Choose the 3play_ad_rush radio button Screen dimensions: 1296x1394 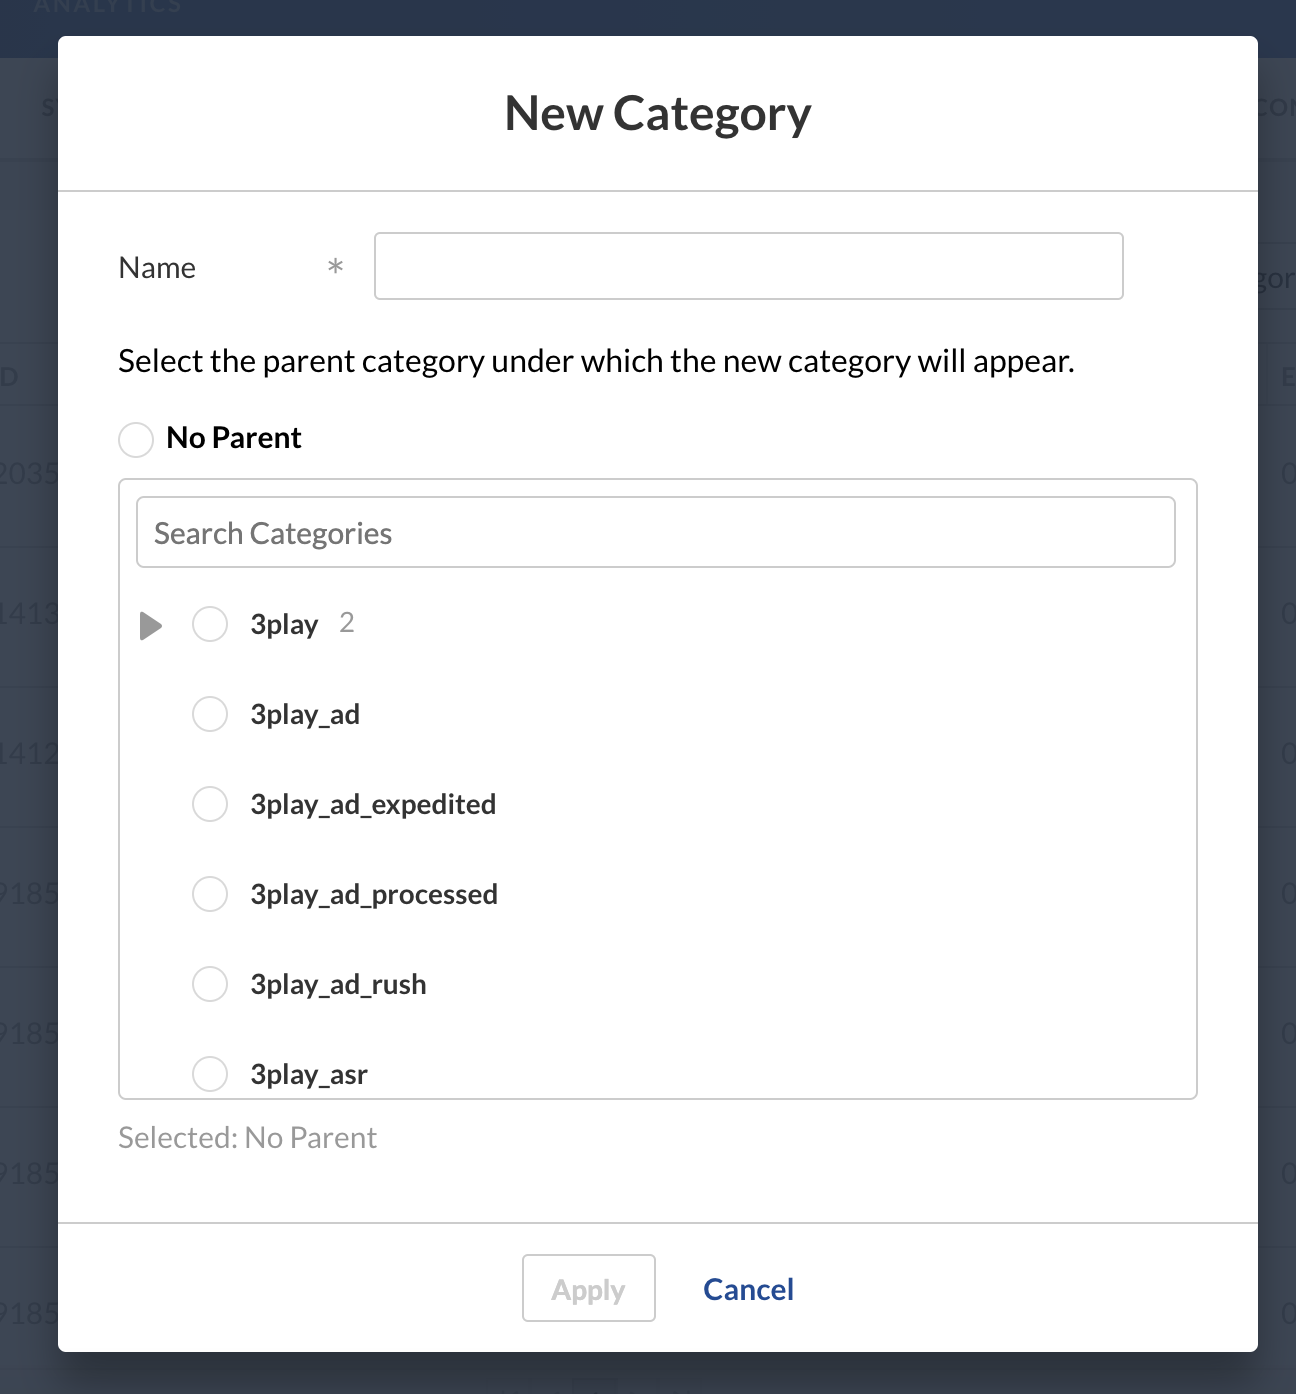[x=210, y=984]
